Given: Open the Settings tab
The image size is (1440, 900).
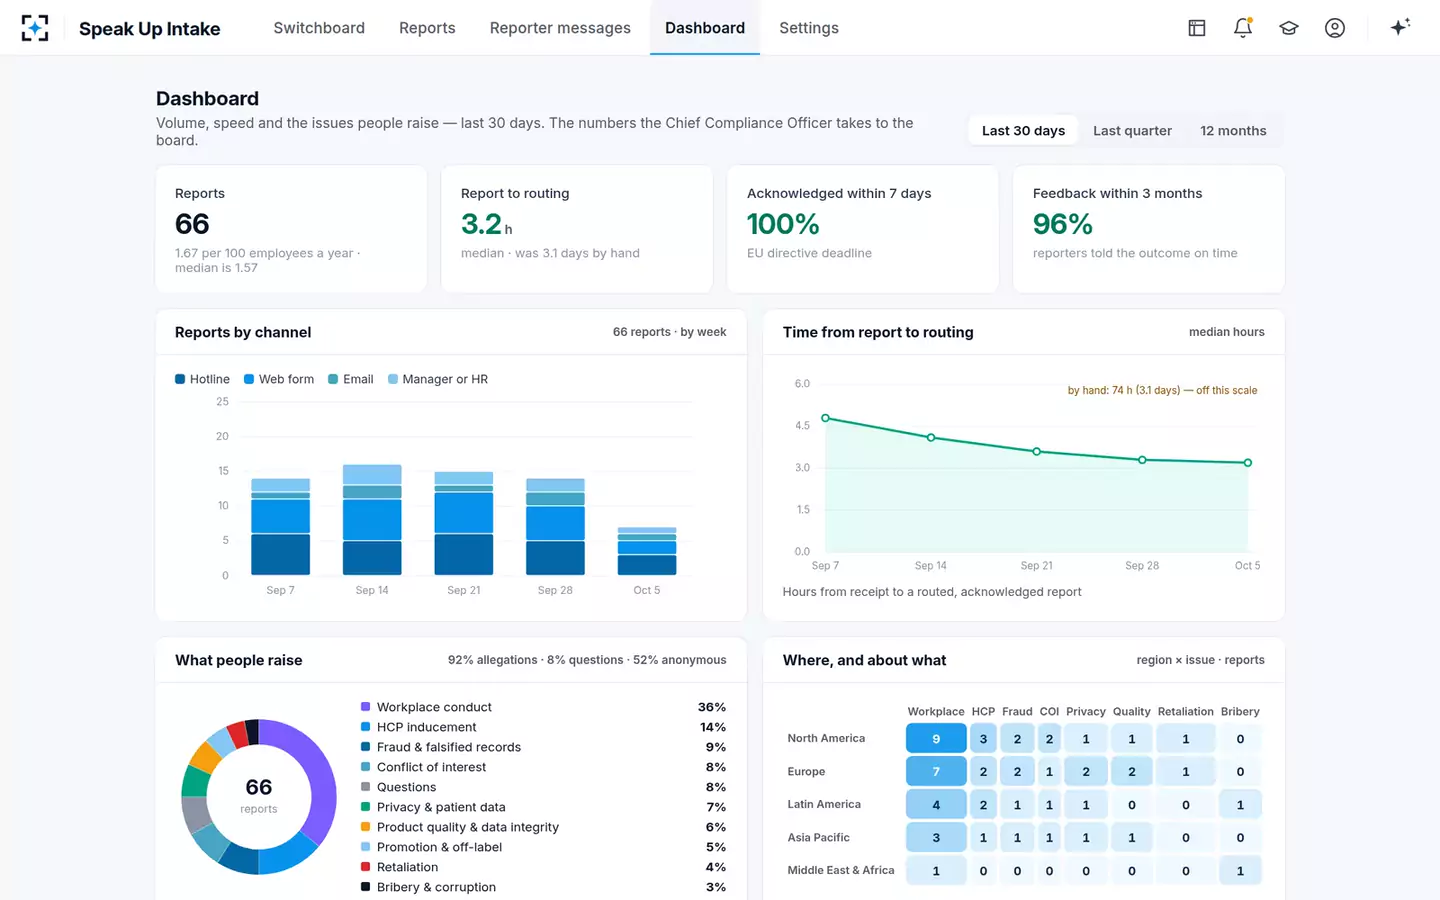Looking at the screenshot, I should click(809, 28).
